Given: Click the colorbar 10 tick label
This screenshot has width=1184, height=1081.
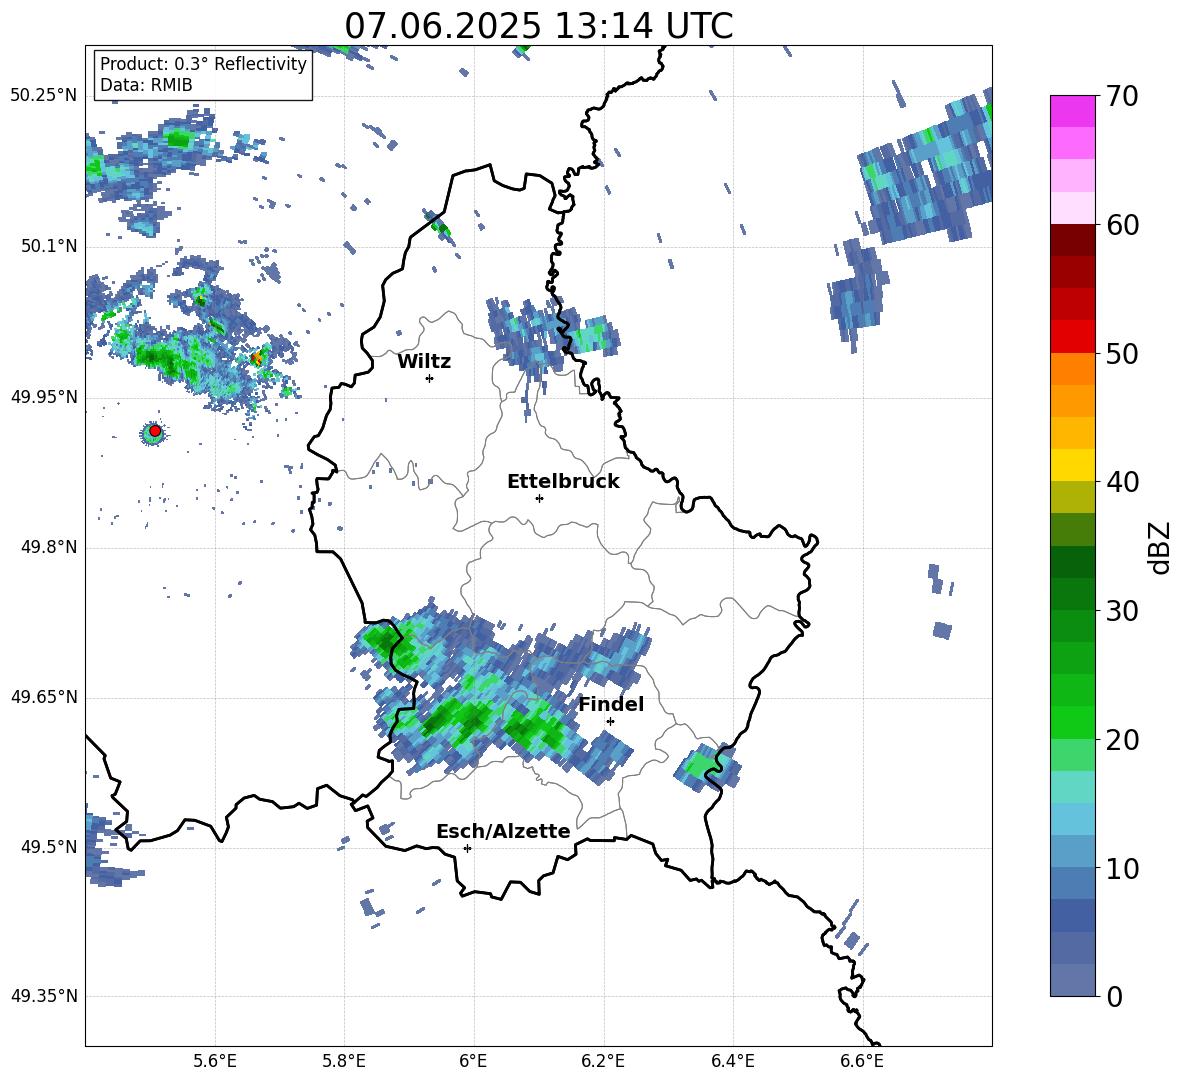Looking at the screenshot, I should click(1123, 868).
